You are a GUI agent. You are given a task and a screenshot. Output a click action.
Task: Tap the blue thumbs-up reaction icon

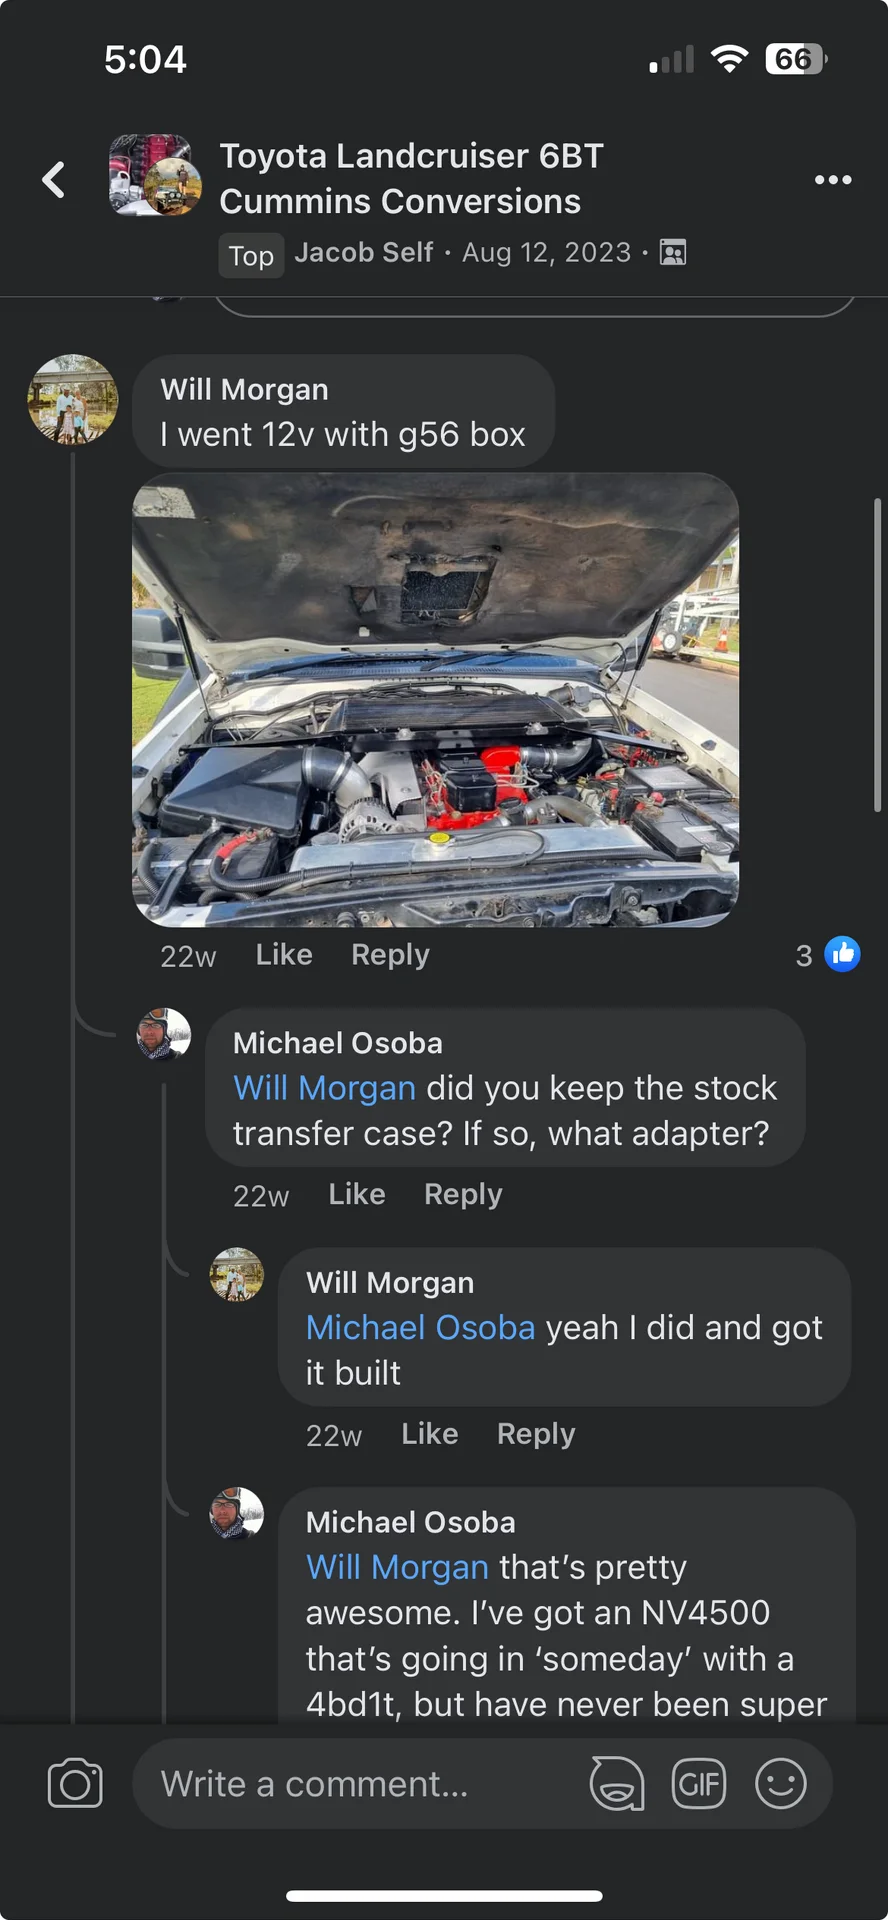tap(842, 954)
